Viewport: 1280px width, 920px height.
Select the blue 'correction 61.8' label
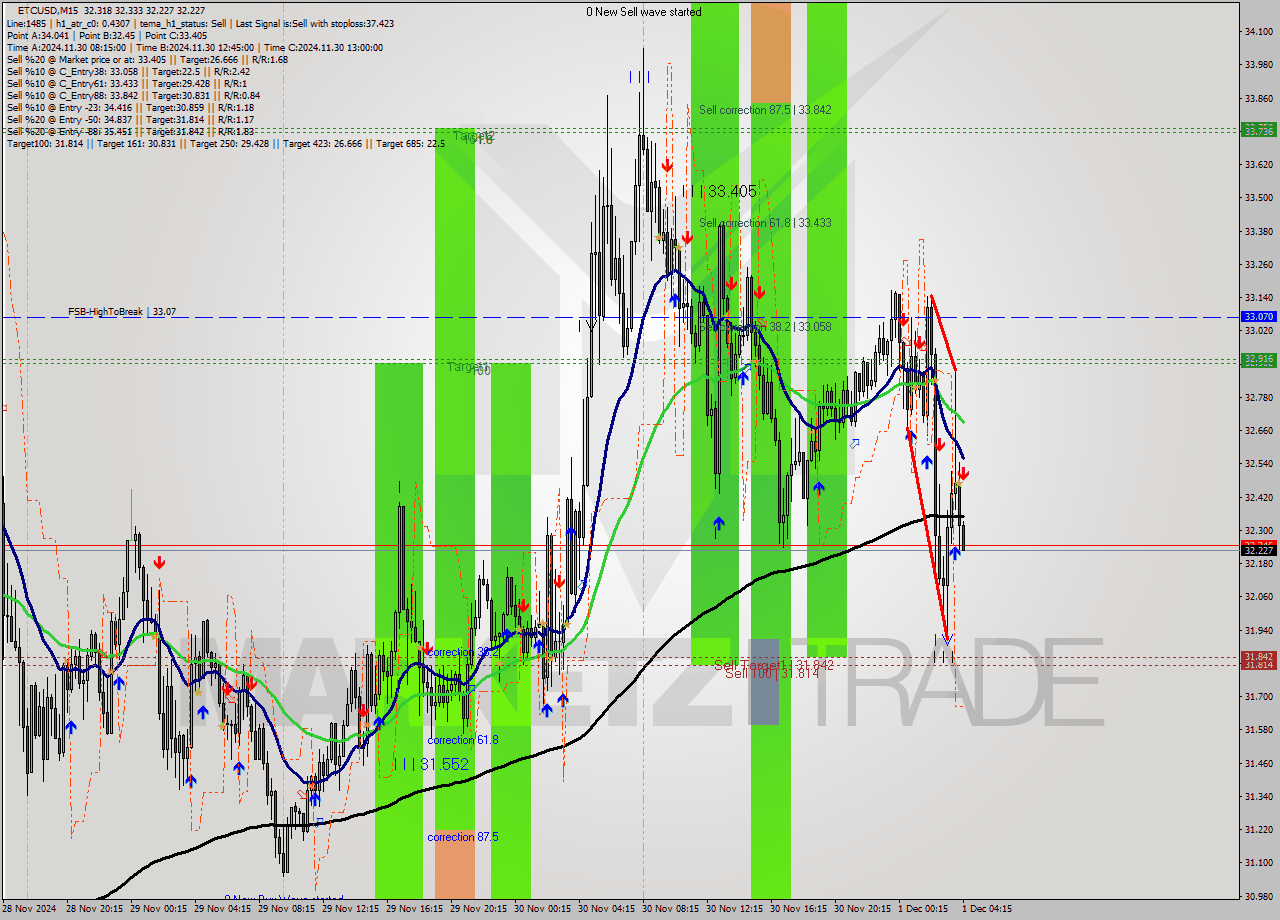tap(462, 740)
